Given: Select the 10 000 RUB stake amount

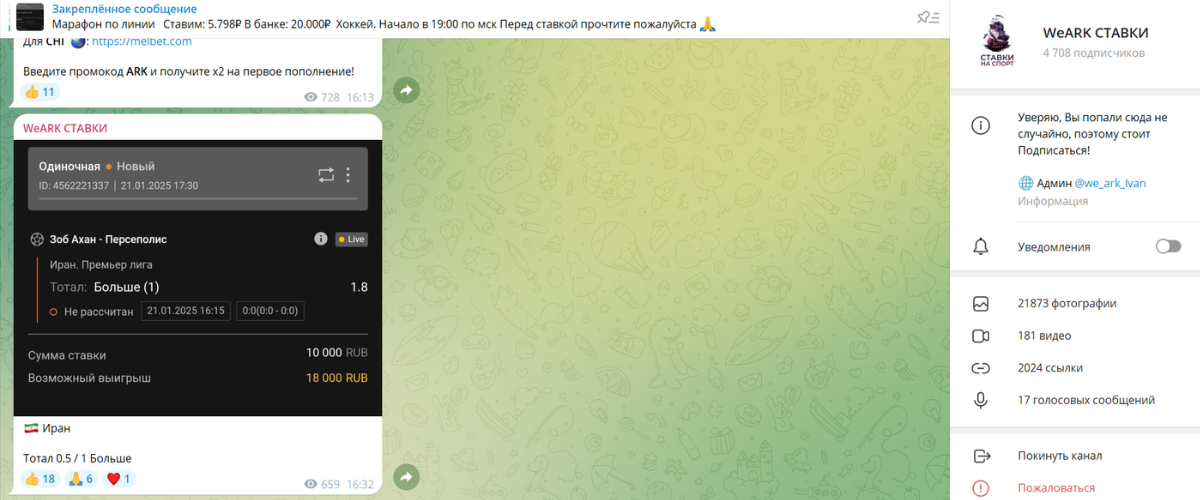Looking at the screenshot, I should 336,354.
